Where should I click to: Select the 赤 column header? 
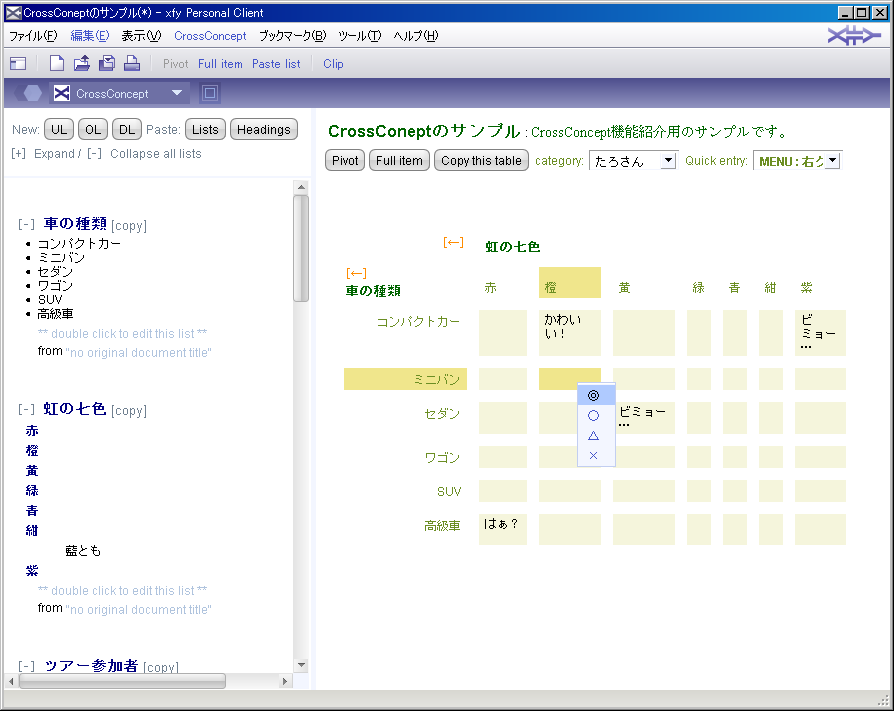click(x=491, y=287)
